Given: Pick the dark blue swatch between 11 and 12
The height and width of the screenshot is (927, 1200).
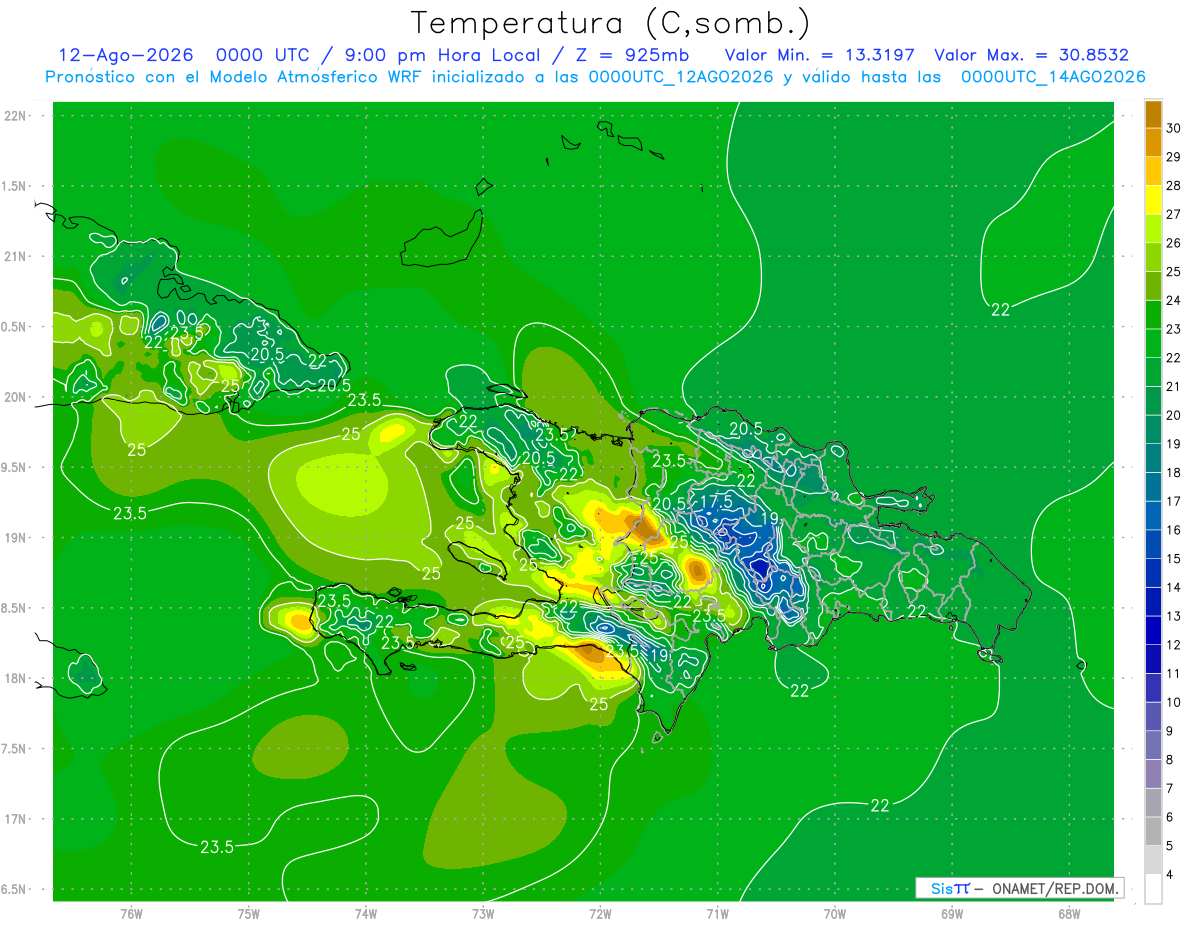Looking at the screenshot, I should (x=1153, y=660).
